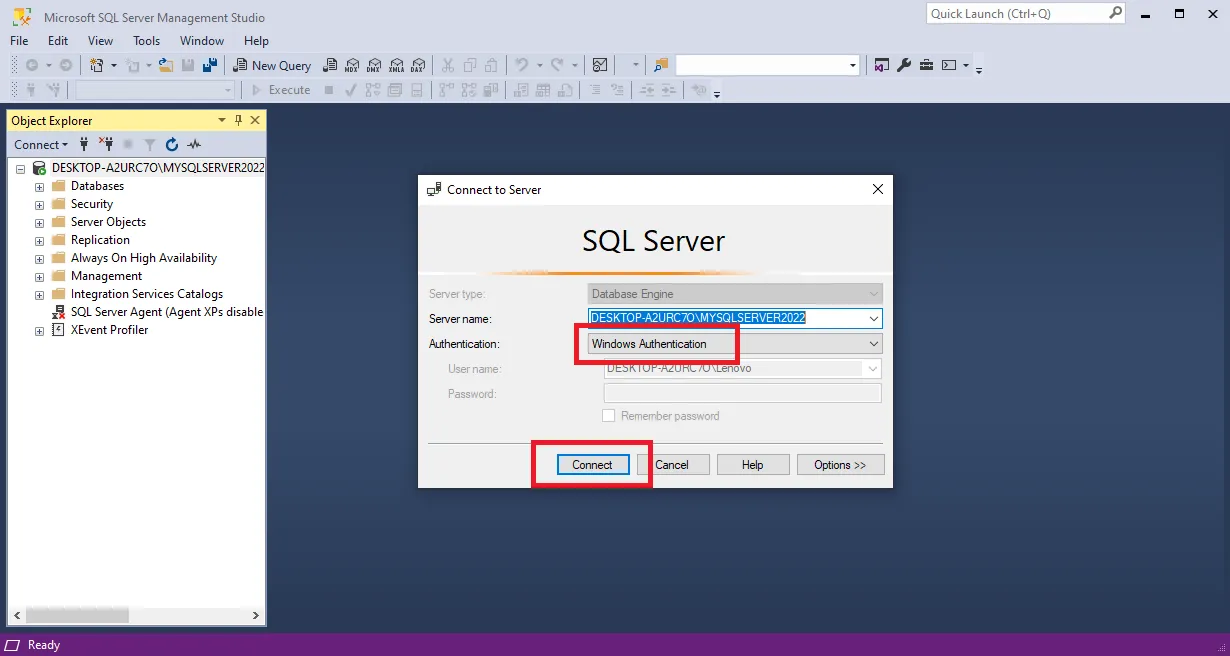Click Disconnect plug icon in Object Explorer

coord(106,144)
